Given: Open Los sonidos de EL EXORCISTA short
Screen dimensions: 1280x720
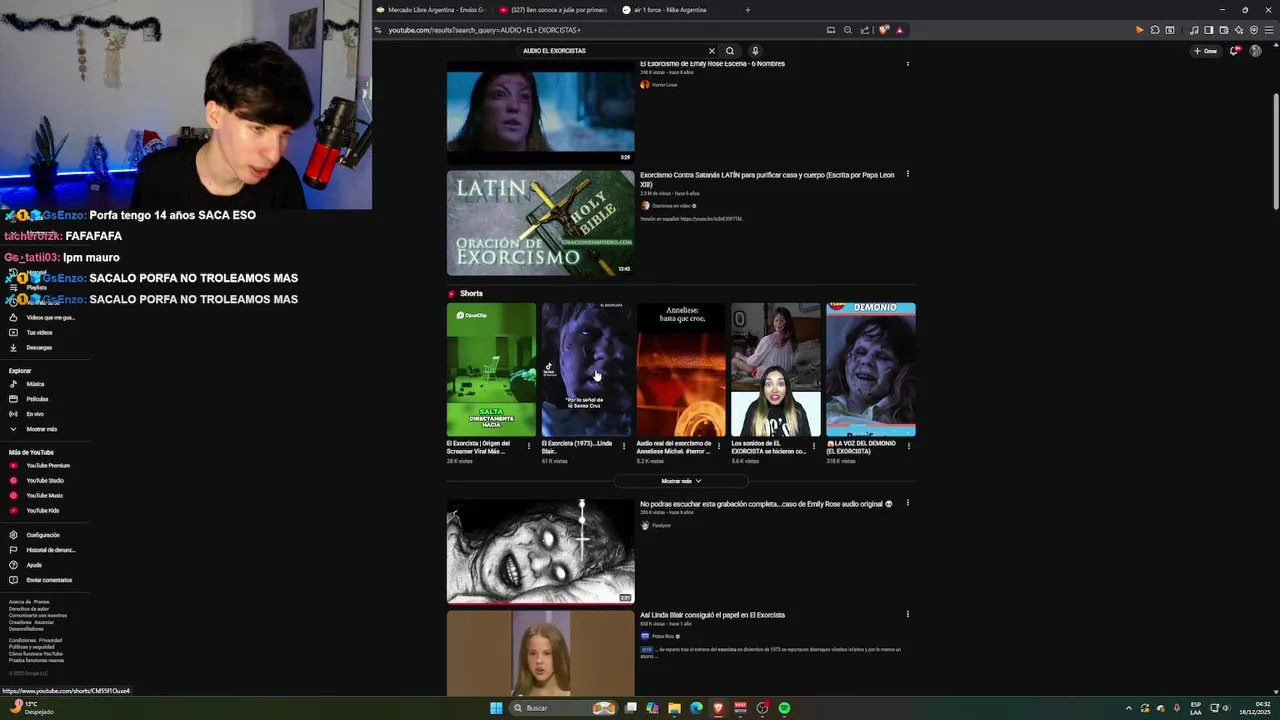Looking at the screenshot, I should pos(775,370).
